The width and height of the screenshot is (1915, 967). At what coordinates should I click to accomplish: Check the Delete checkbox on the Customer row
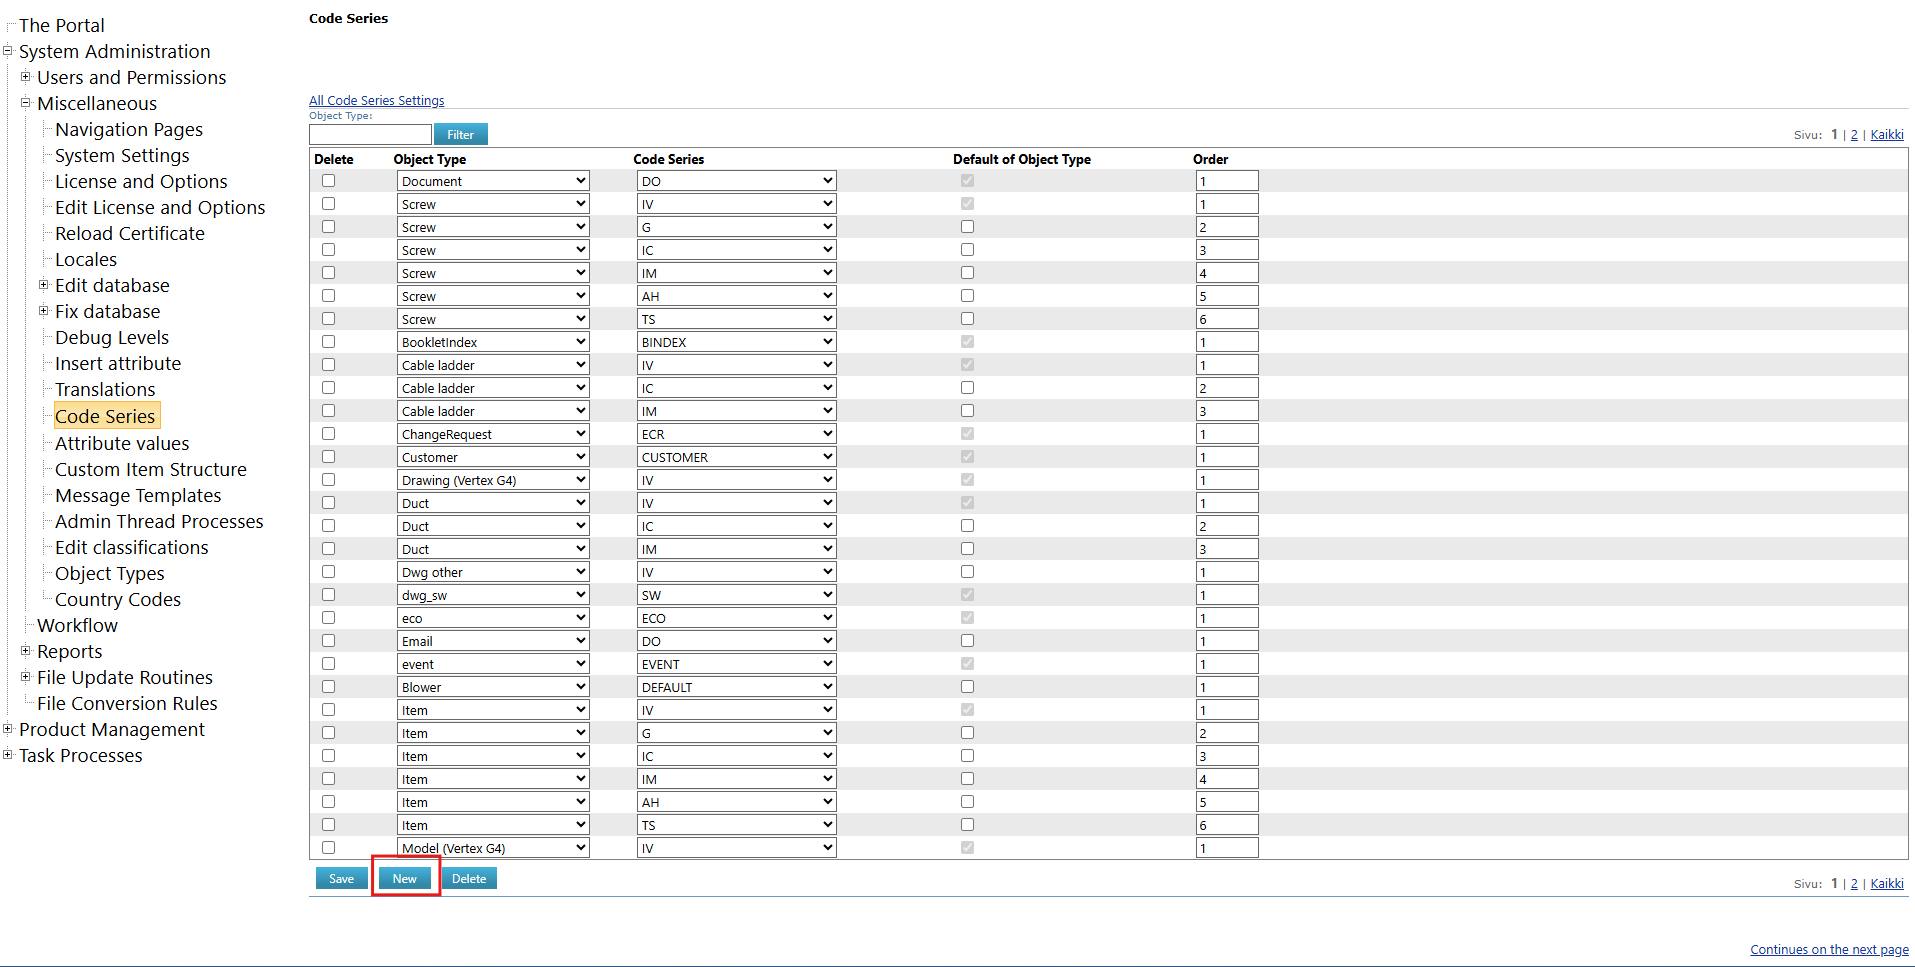pos(328,456)
